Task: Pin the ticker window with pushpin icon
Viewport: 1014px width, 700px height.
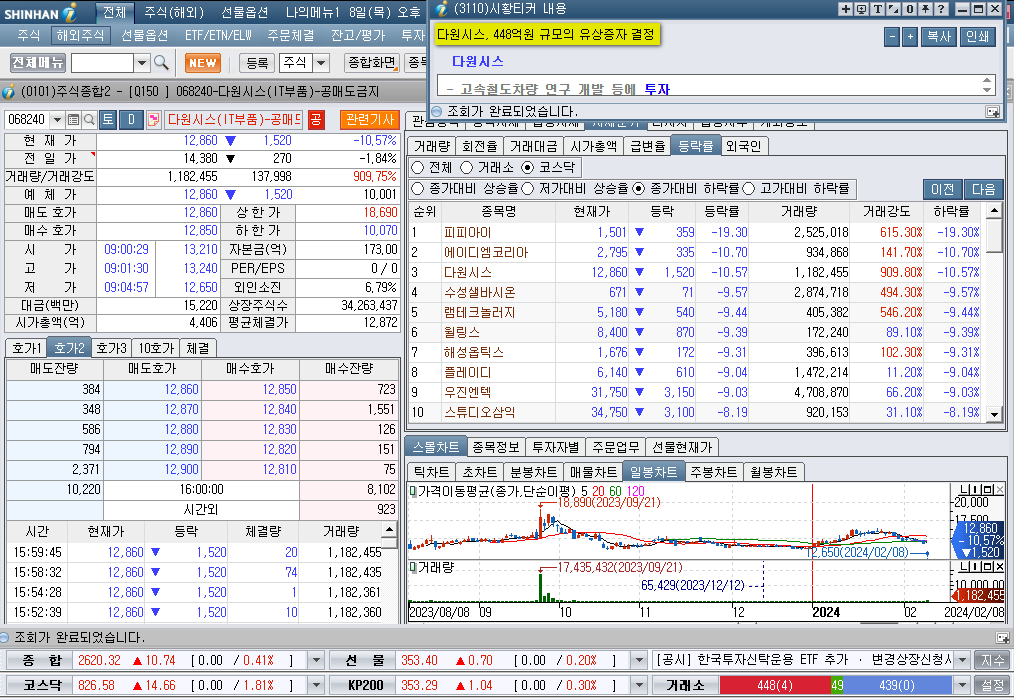Action: pyautogui.click(x=925, y=9)
